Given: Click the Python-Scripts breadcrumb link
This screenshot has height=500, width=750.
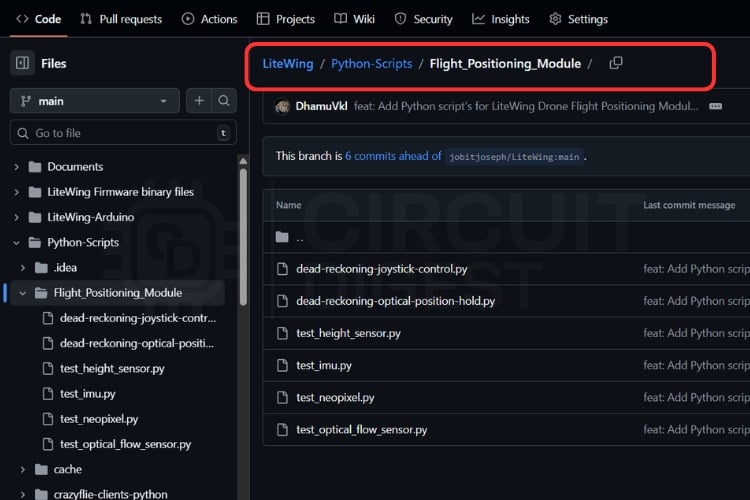Looking at the screenshot, I should click(372, 64).
